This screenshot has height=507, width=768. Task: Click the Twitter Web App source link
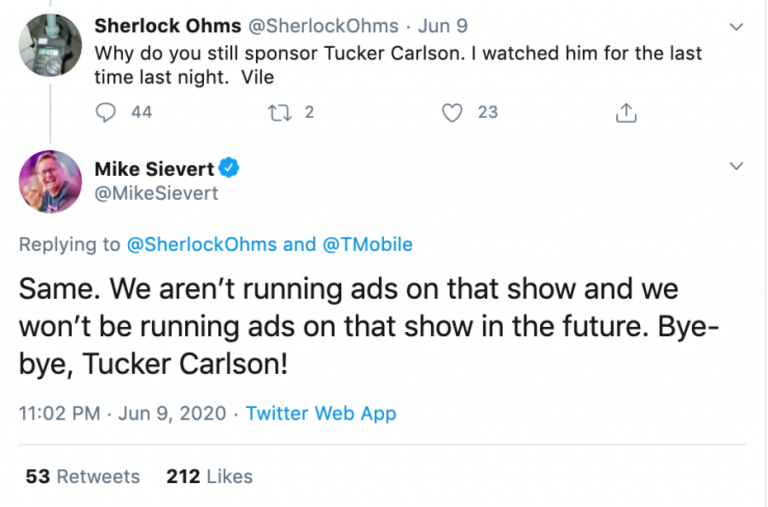[320, 413]
